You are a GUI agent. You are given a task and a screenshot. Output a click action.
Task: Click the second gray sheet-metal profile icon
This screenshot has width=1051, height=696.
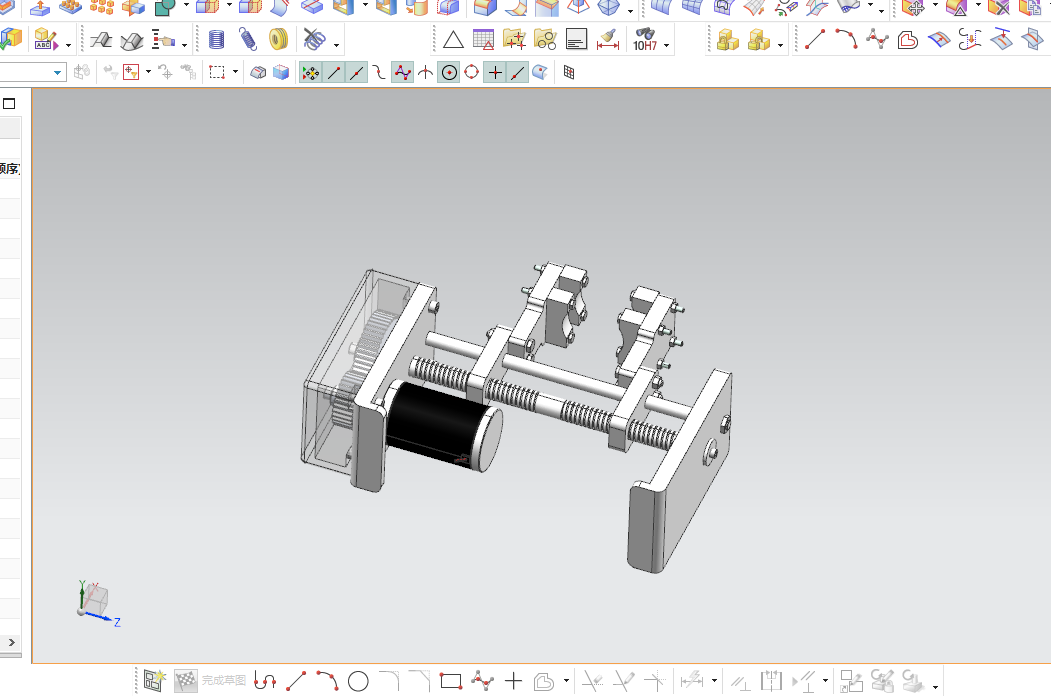(x=131, y=41)
